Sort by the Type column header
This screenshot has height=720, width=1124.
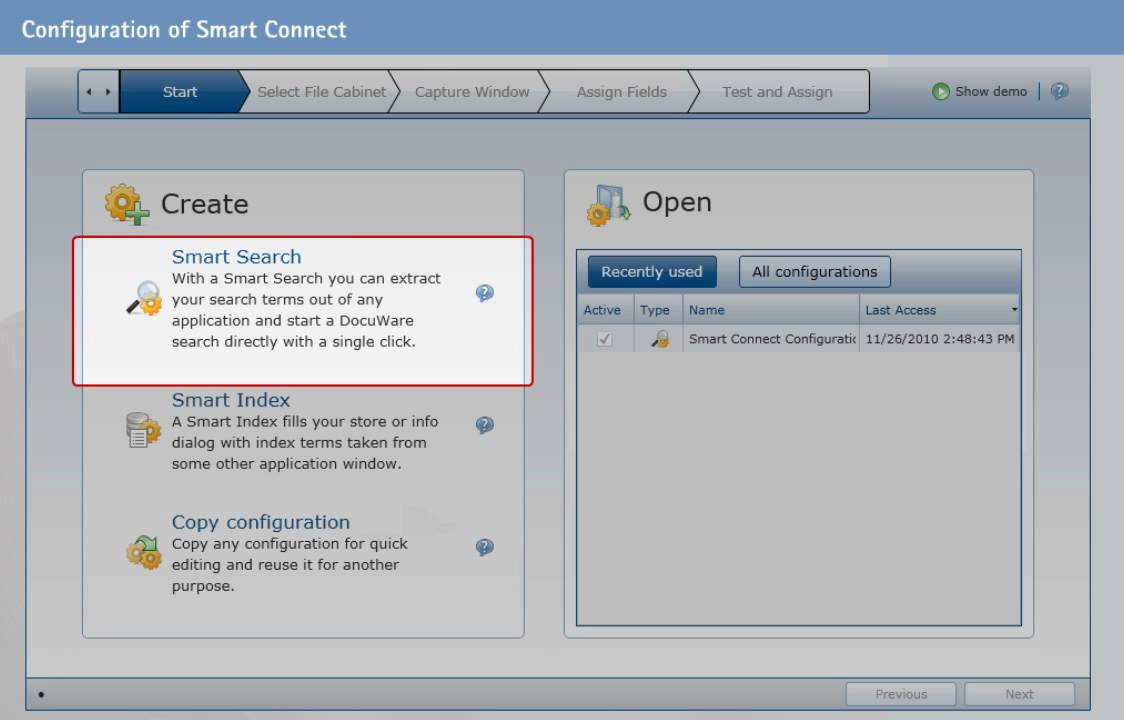coord(658,310)
